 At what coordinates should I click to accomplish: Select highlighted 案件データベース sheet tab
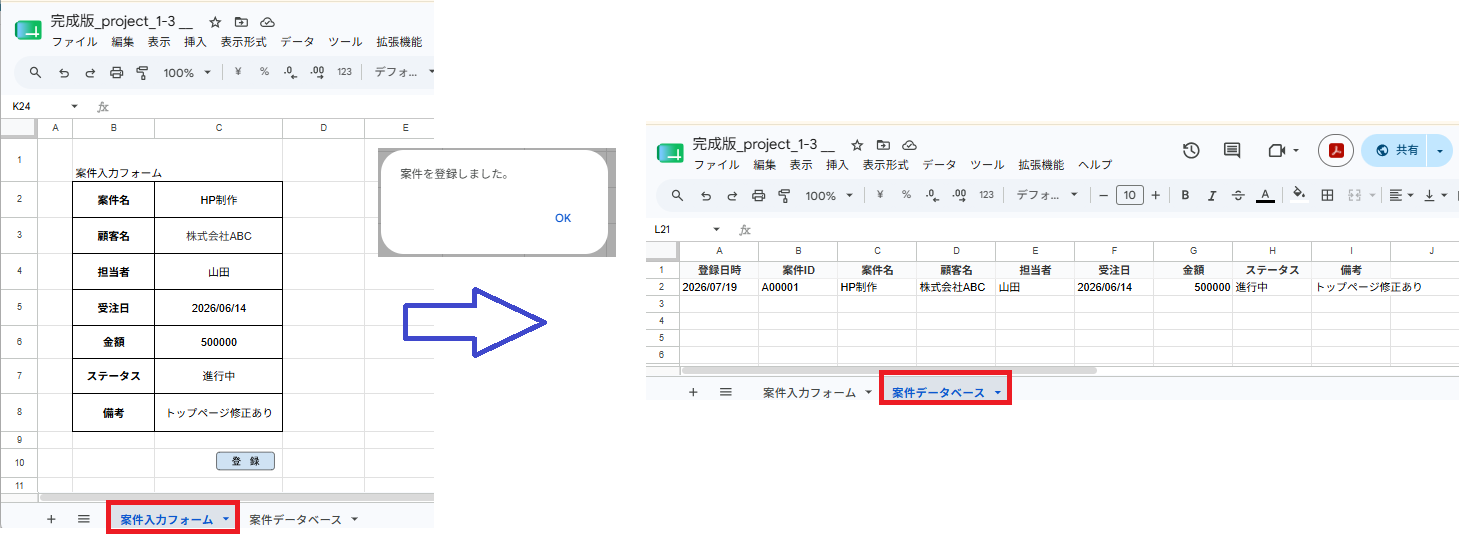tap(946, 392)
